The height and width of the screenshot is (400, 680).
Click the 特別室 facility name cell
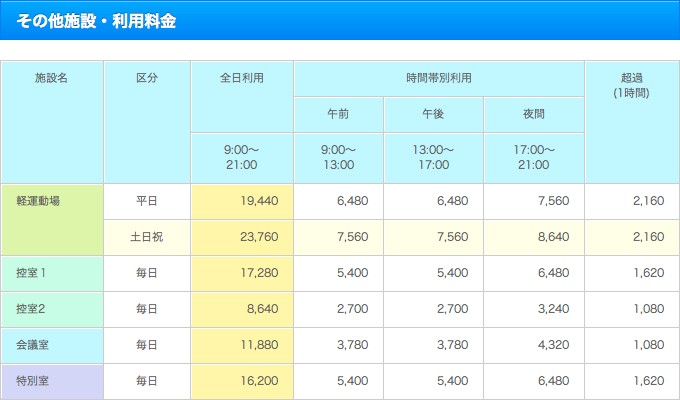click(x=52, y=381)
